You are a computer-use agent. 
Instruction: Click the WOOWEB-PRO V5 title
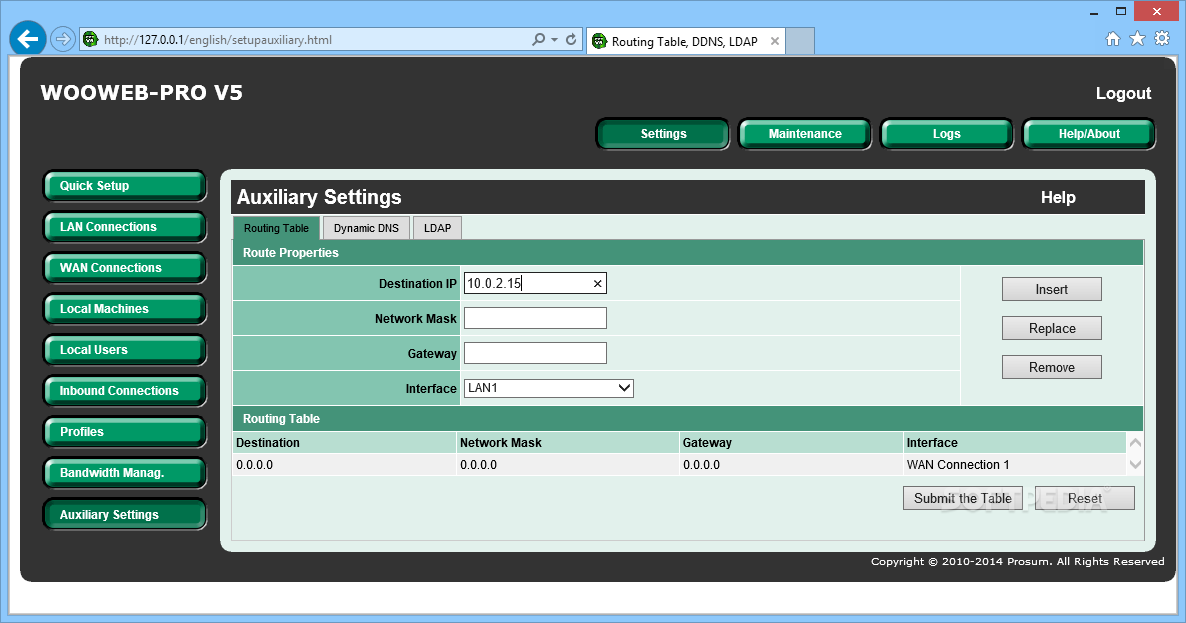pyautogui.click(x=141, y=93)
